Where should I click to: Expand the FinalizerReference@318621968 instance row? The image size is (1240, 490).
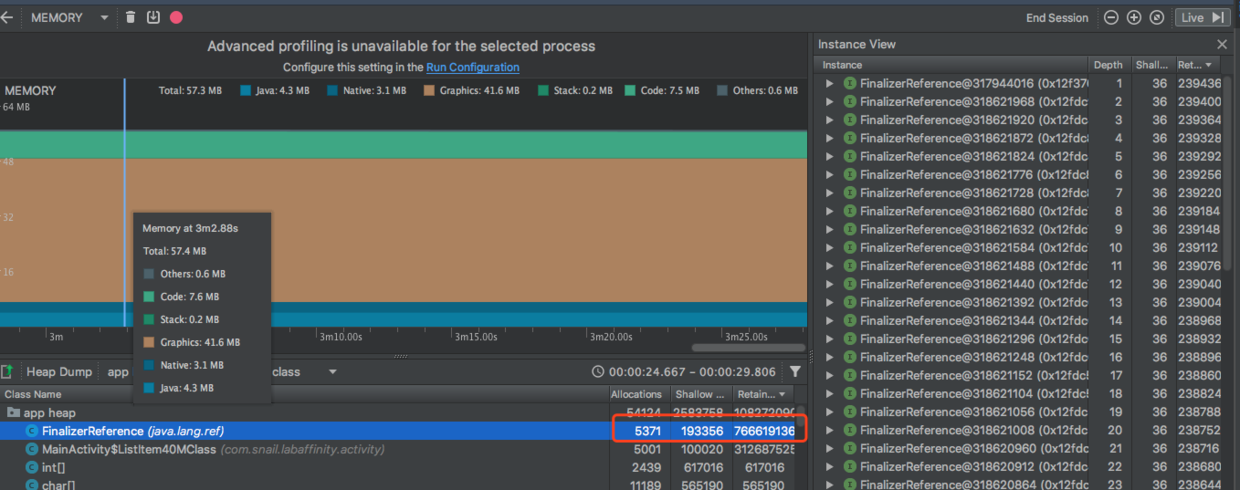[829, 102]
